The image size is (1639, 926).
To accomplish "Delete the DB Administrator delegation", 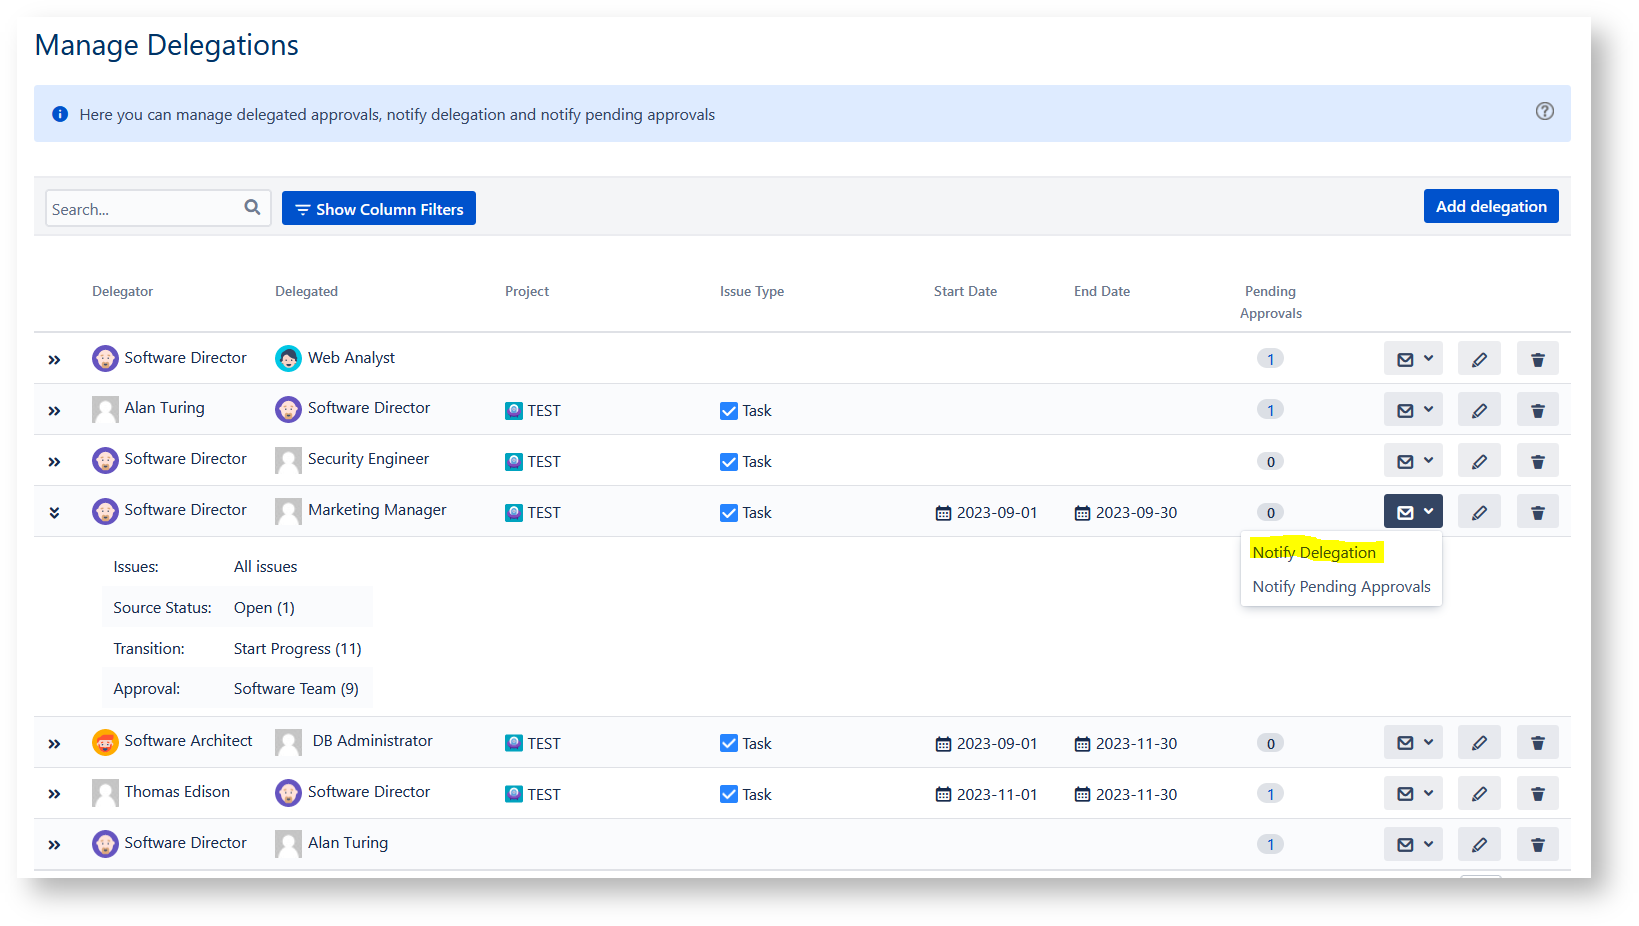I will coord(1537,743).
